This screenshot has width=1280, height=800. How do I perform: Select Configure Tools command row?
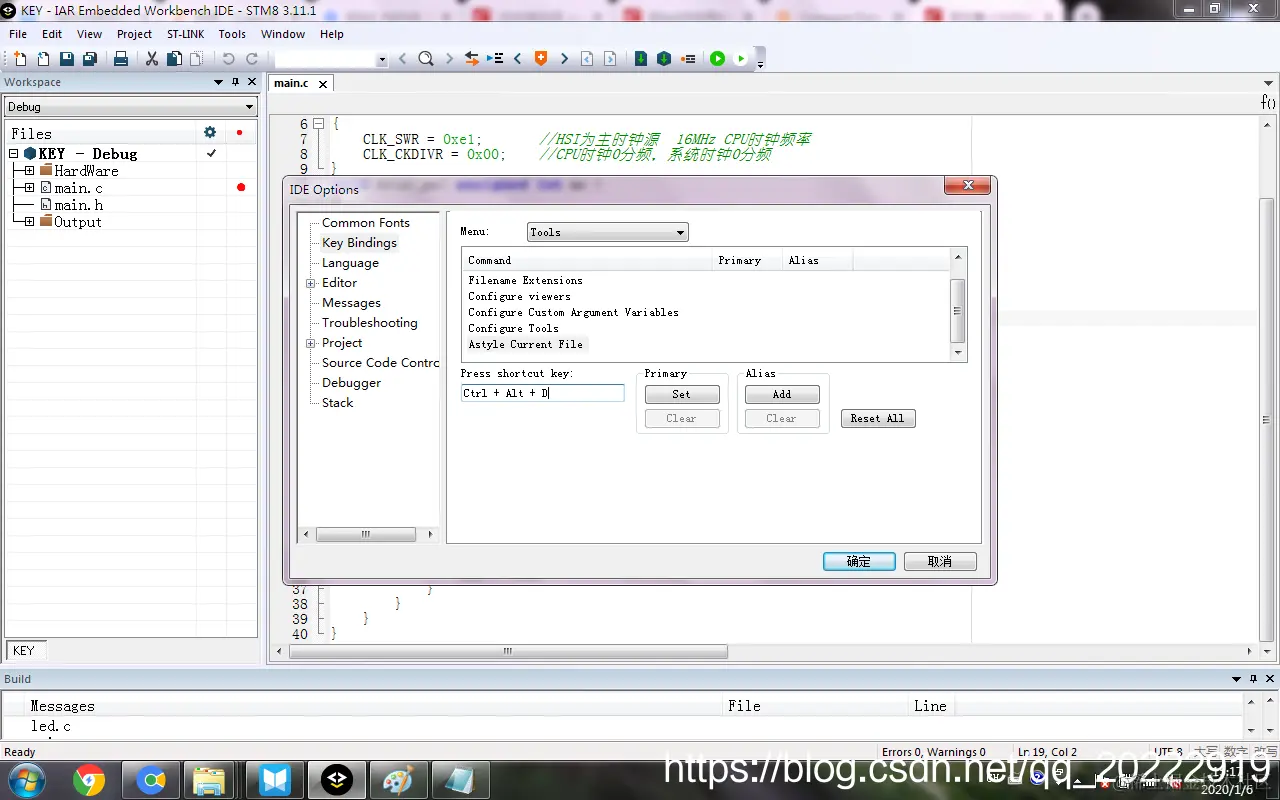click(x=513, y=328)
